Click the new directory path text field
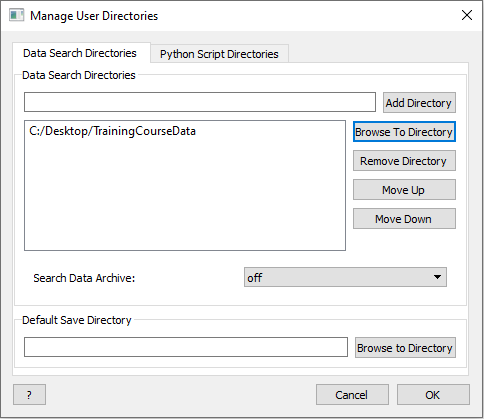Viewport: 484px width, 419px height. [200, 102]
